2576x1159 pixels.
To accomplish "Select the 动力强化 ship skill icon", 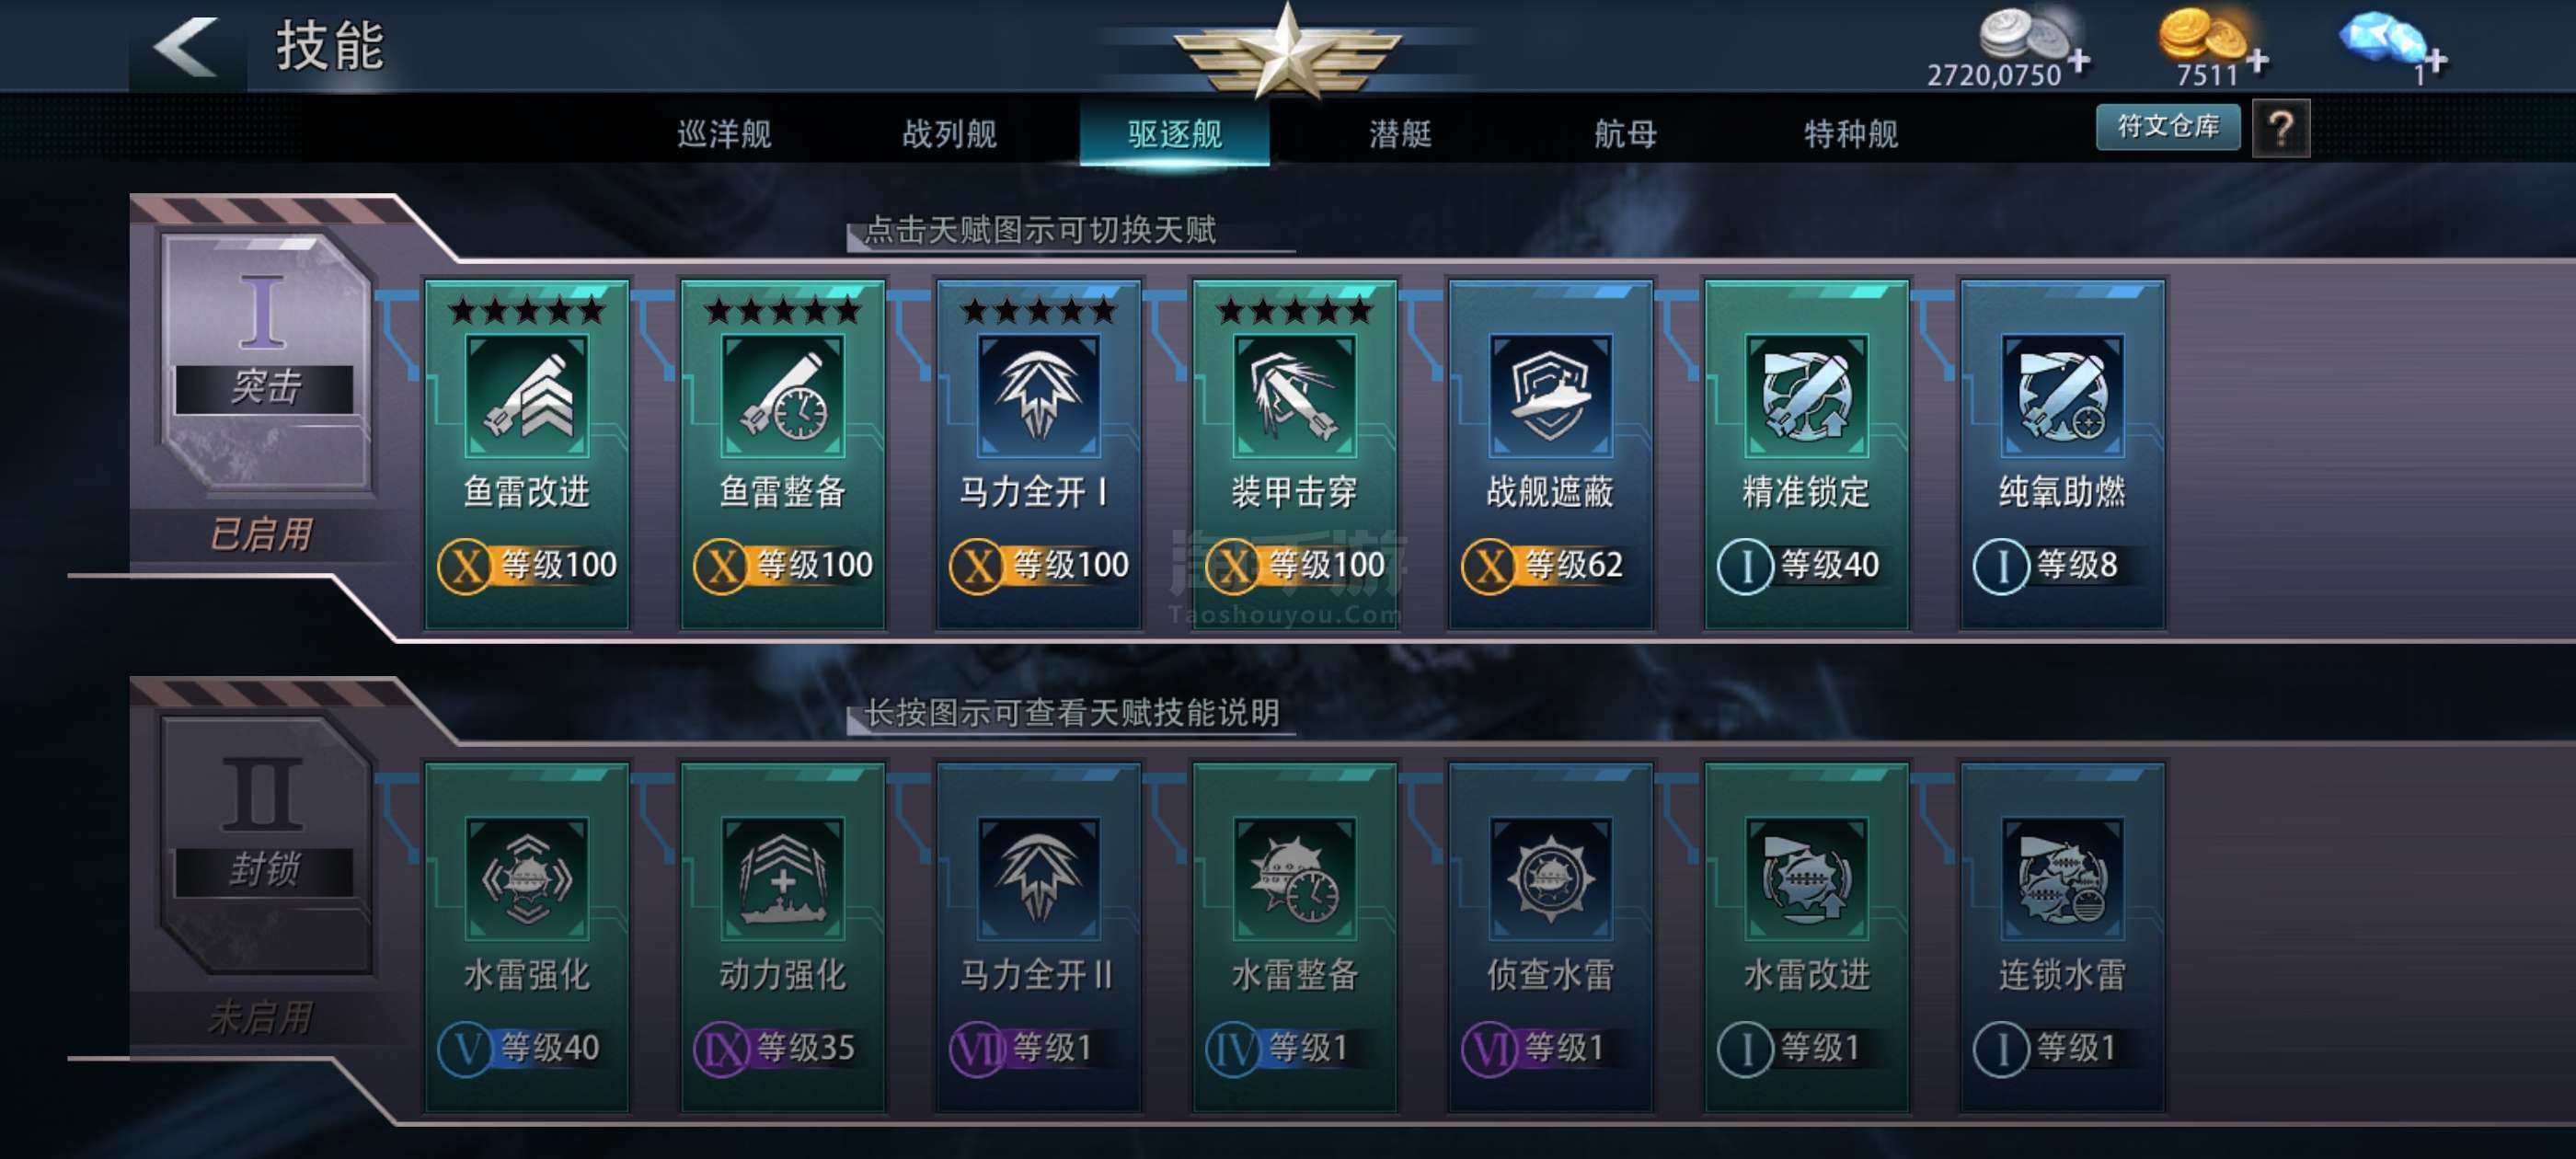I will [x=783, y=878].
